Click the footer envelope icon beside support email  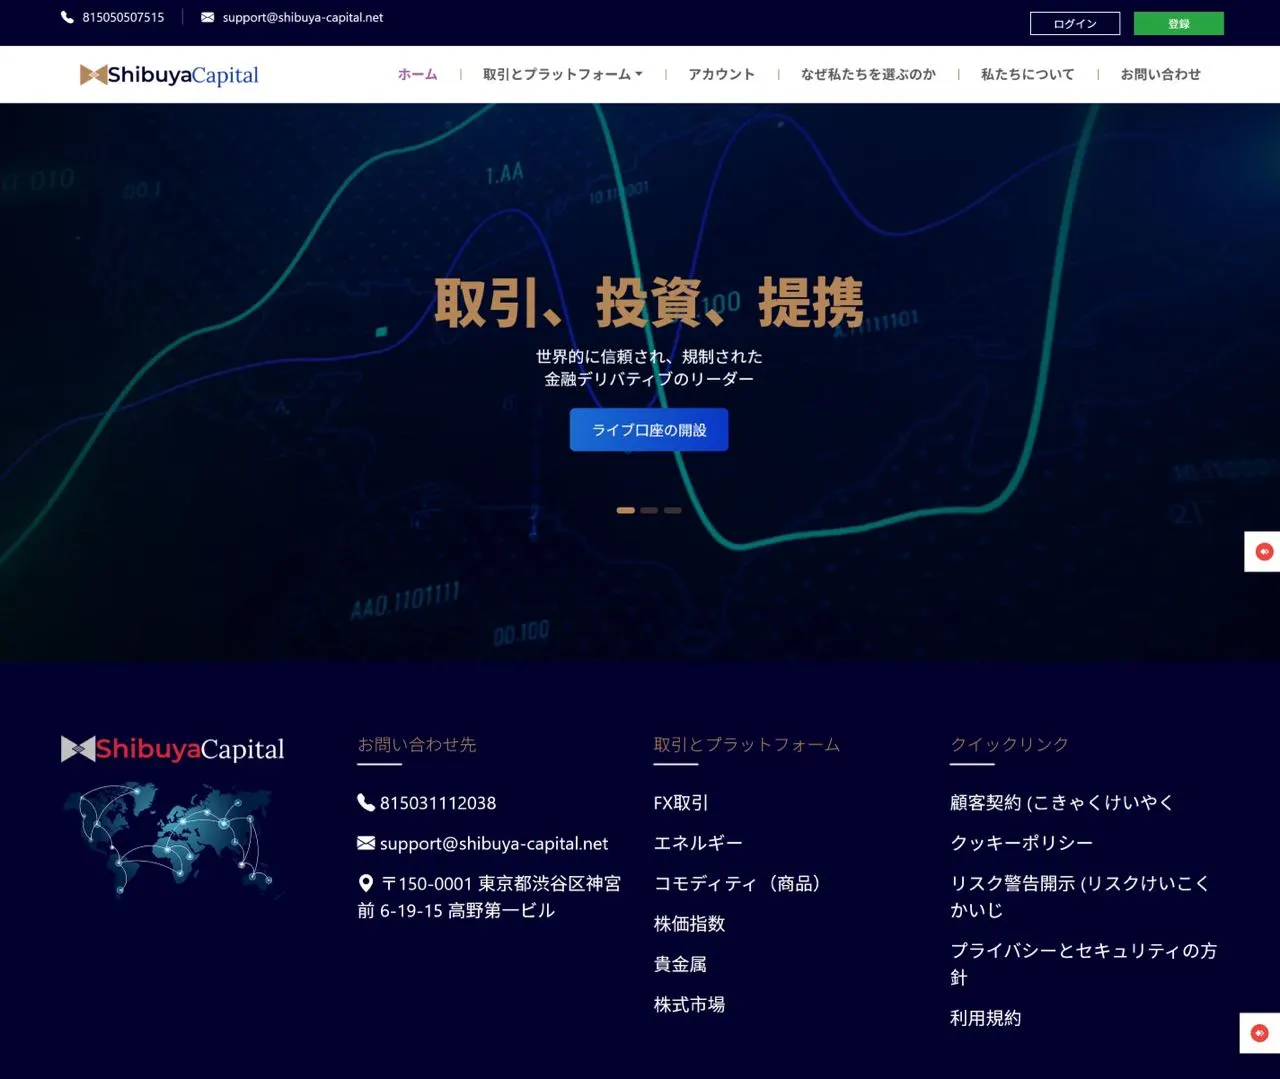366,843
